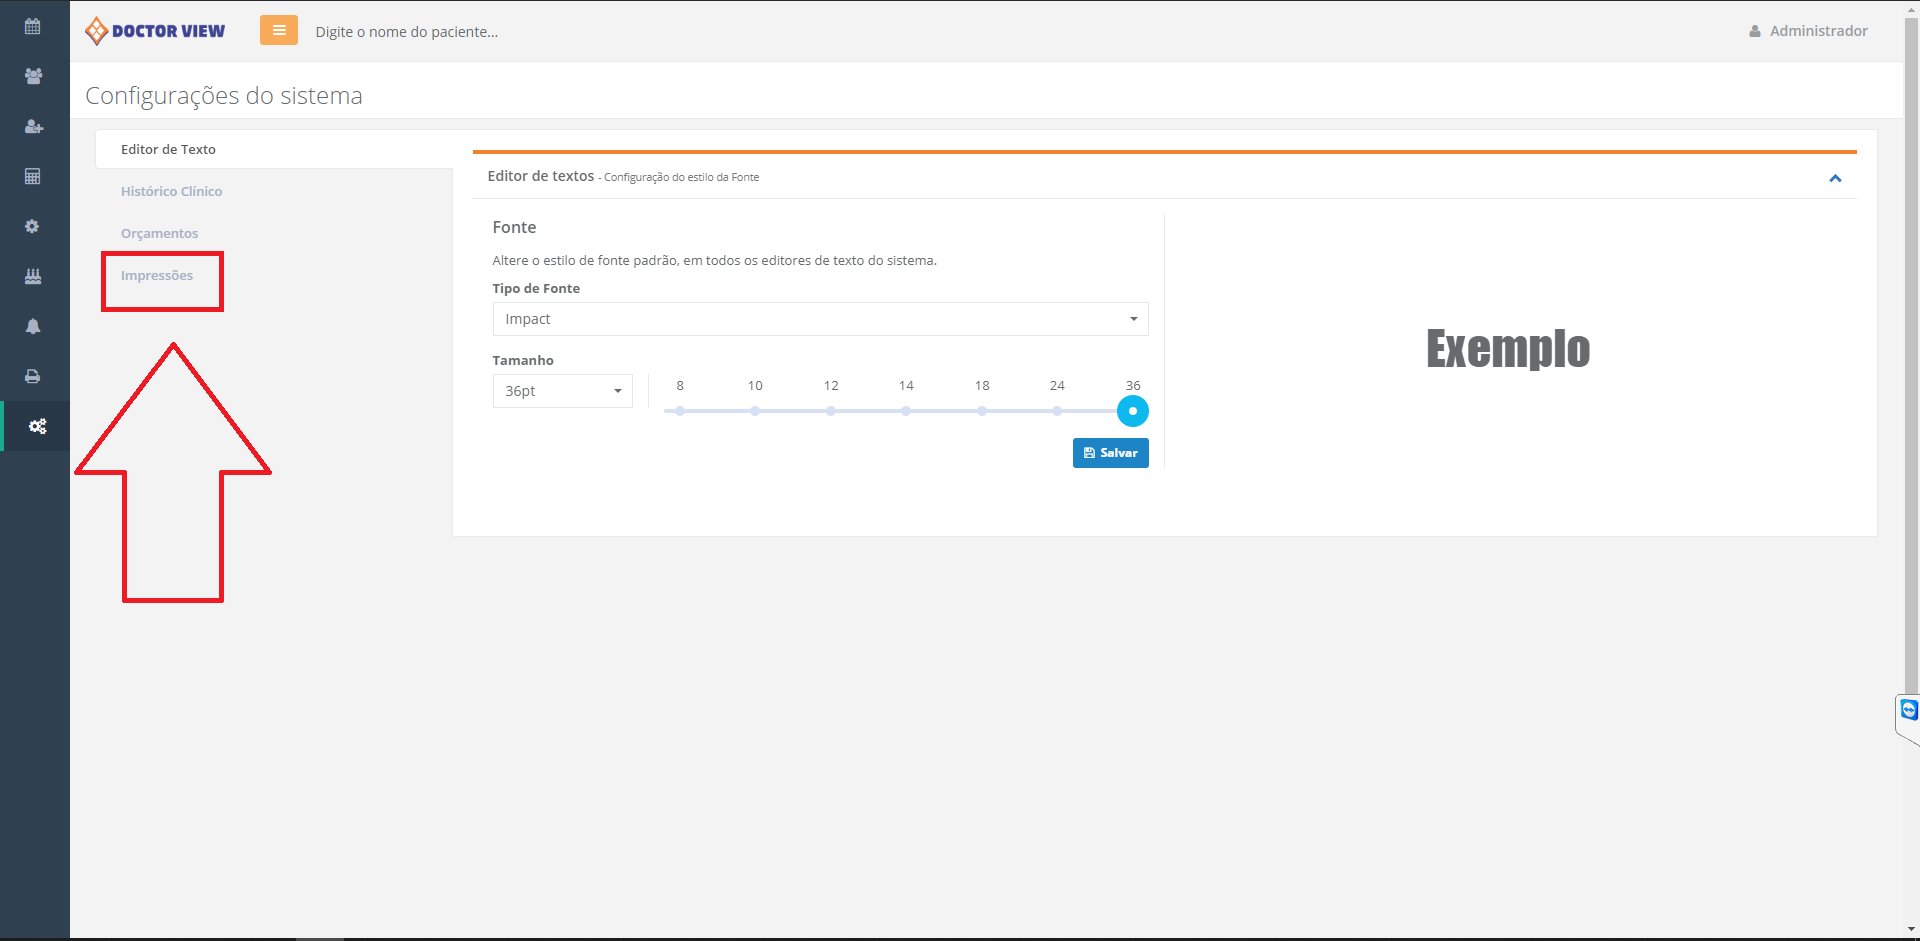Select the Orçamentos tab

coord(159,233)
